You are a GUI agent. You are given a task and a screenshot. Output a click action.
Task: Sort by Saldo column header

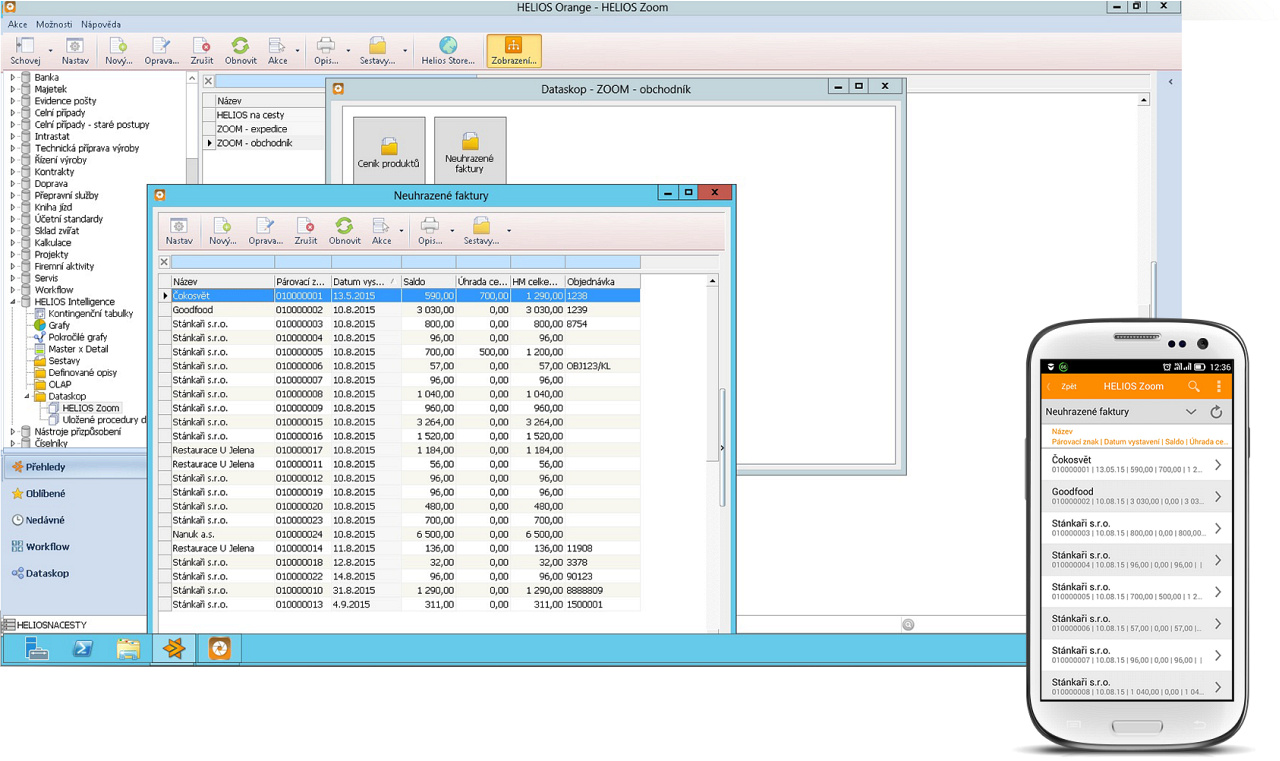[428, 282]
